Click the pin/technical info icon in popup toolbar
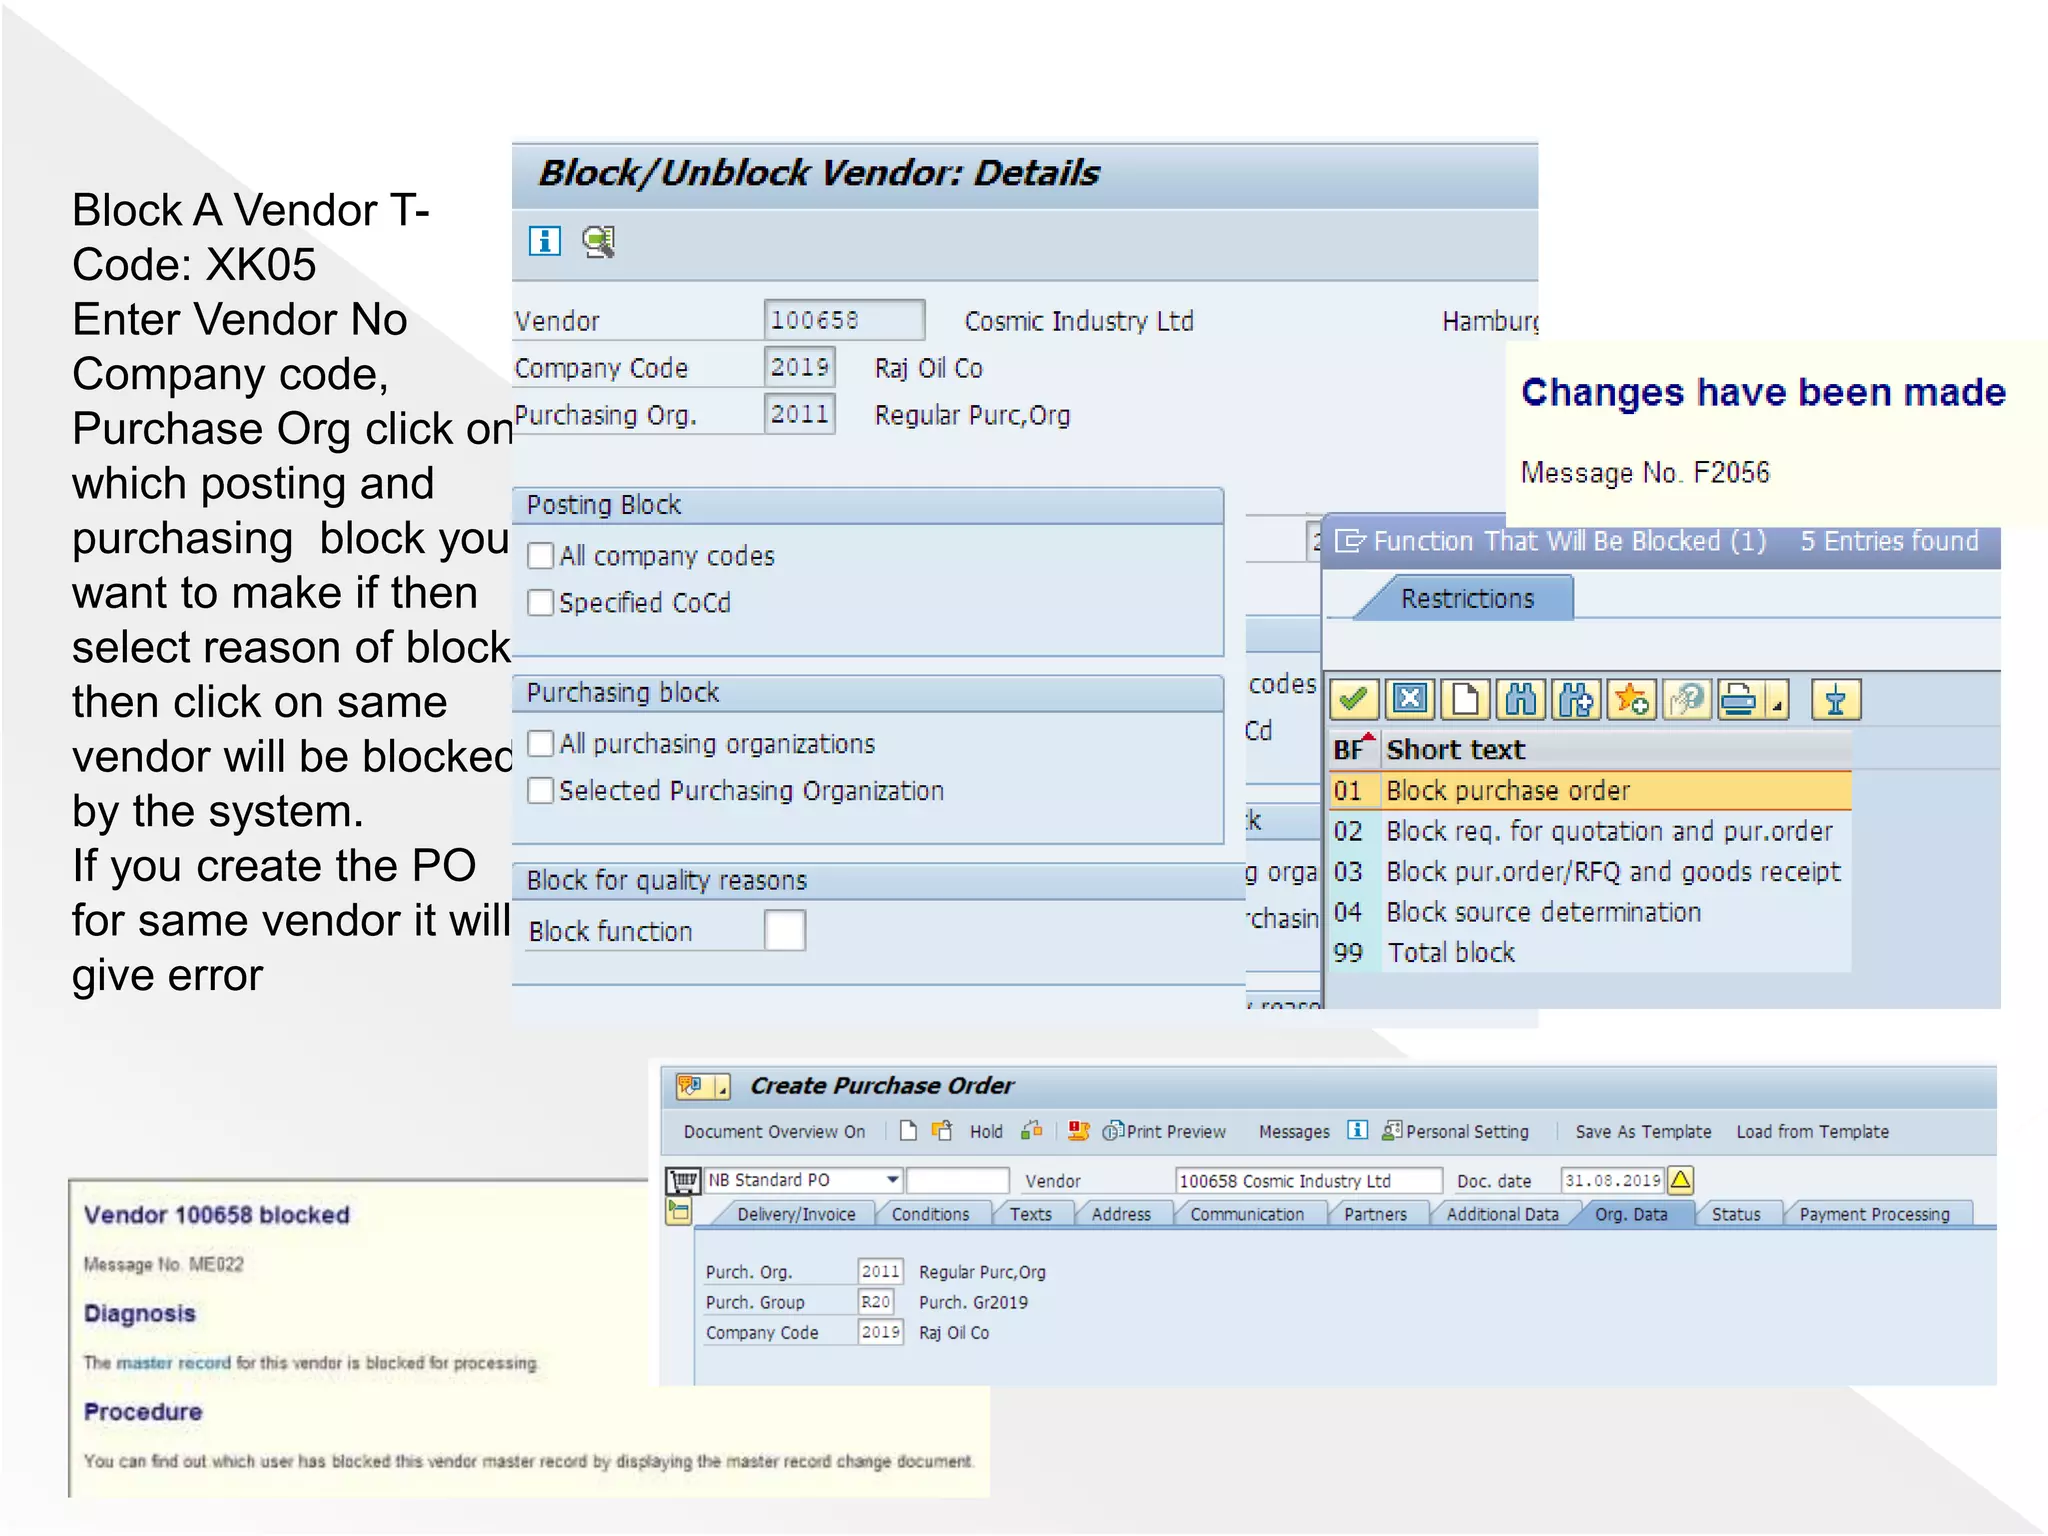2048x1536 pixels. click(1836, 699)
